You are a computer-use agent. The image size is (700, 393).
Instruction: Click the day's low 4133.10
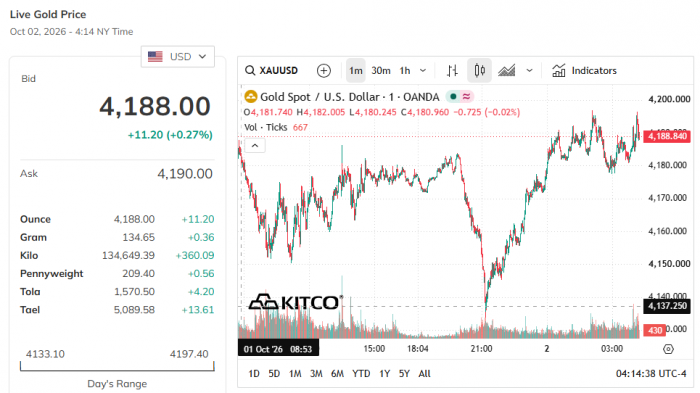click(x=45, y=354)
